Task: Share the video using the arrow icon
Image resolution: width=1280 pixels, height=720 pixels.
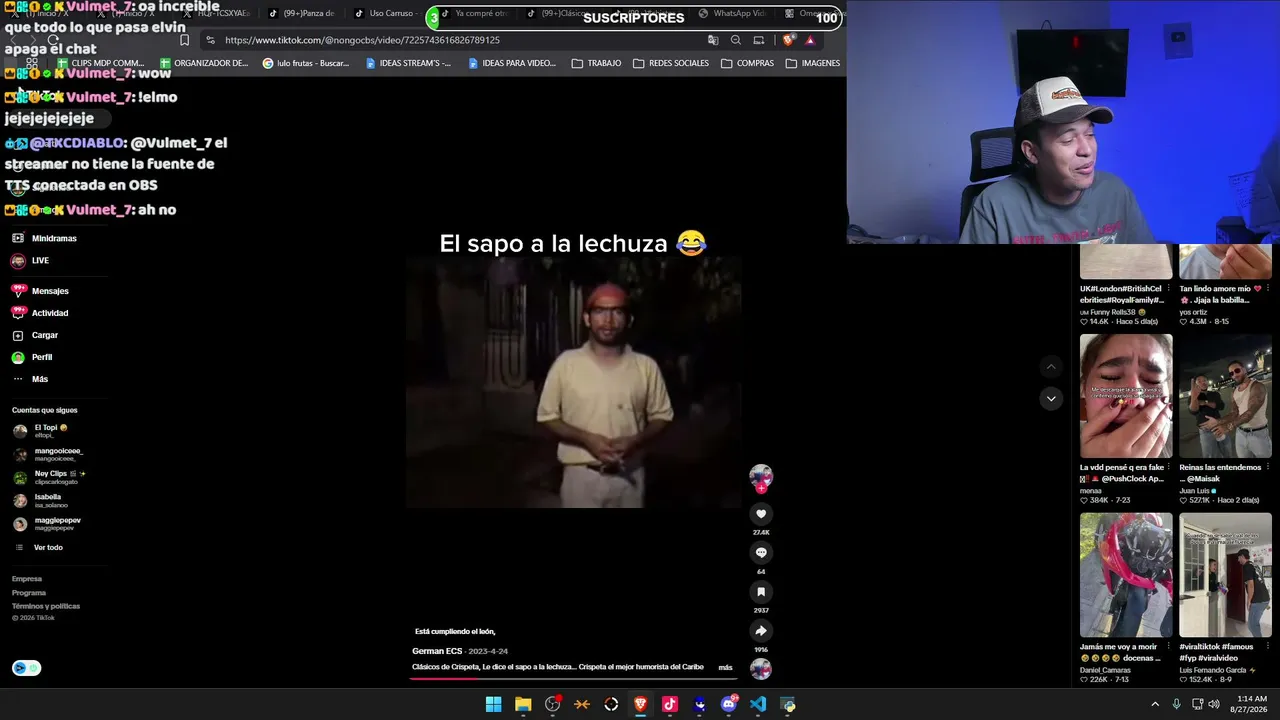Action: pyautogui.click(x=761, y=631)
